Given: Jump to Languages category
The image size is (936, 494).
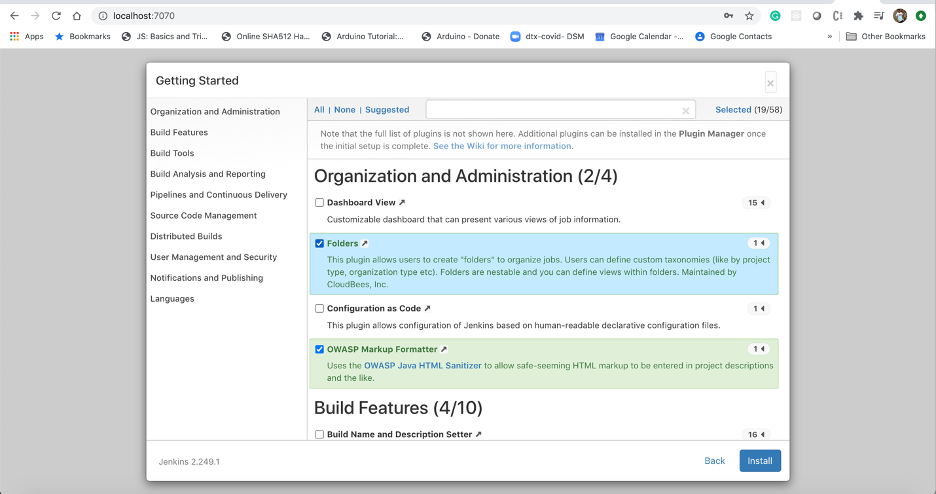Looking at the screenshot, I should (172, 299).
